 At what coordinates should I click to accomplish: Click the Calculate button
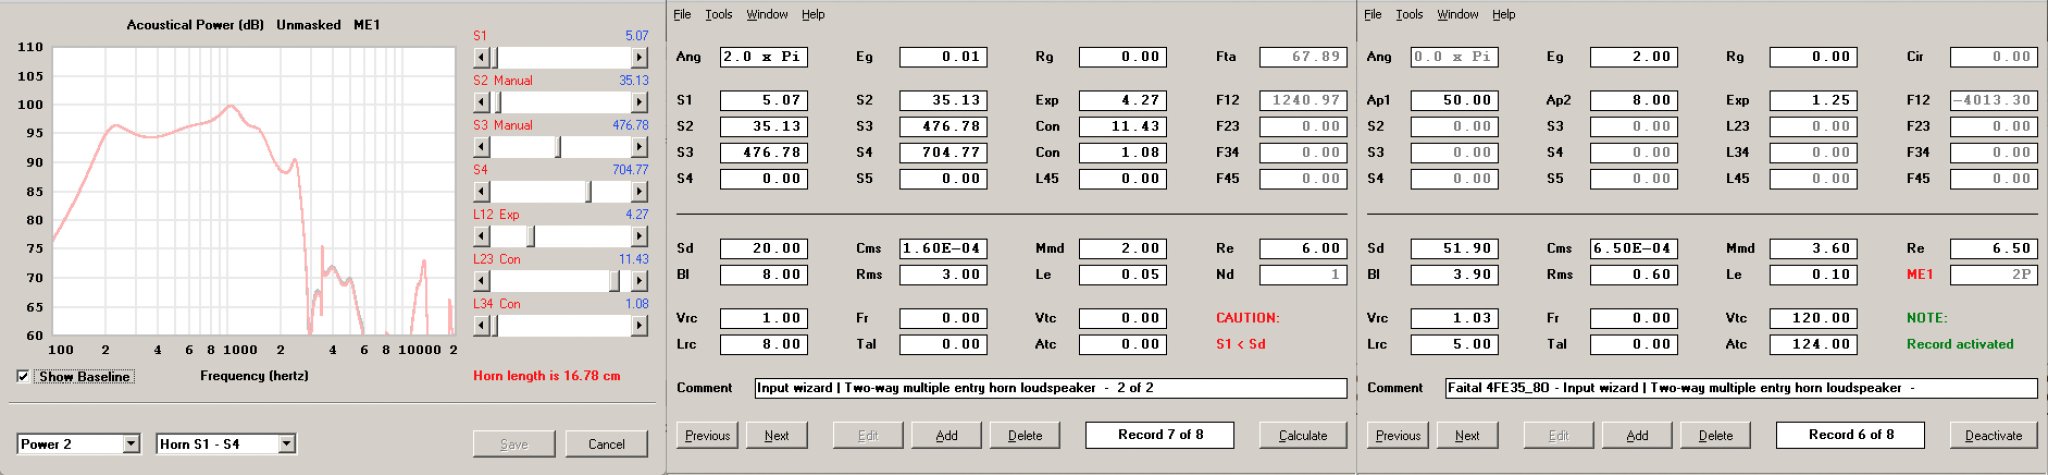(x=1303, y=435)
